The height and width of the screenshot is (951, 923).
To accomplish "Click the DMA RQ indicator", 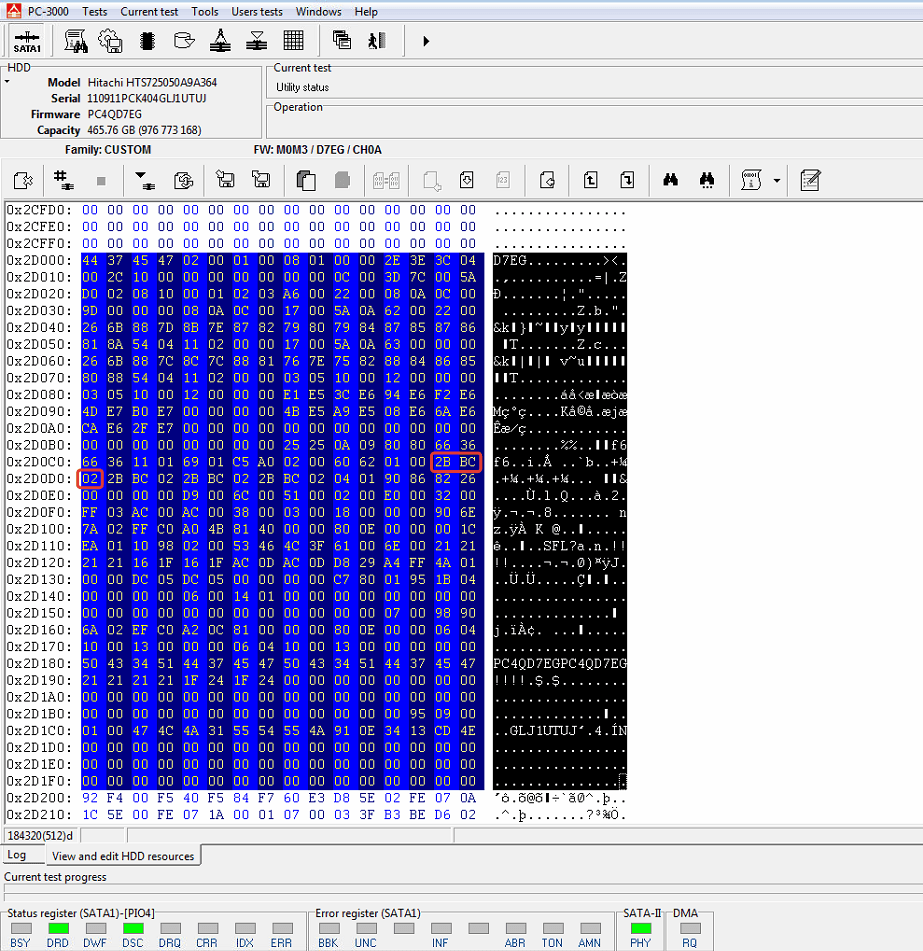I will click(690, 928).
